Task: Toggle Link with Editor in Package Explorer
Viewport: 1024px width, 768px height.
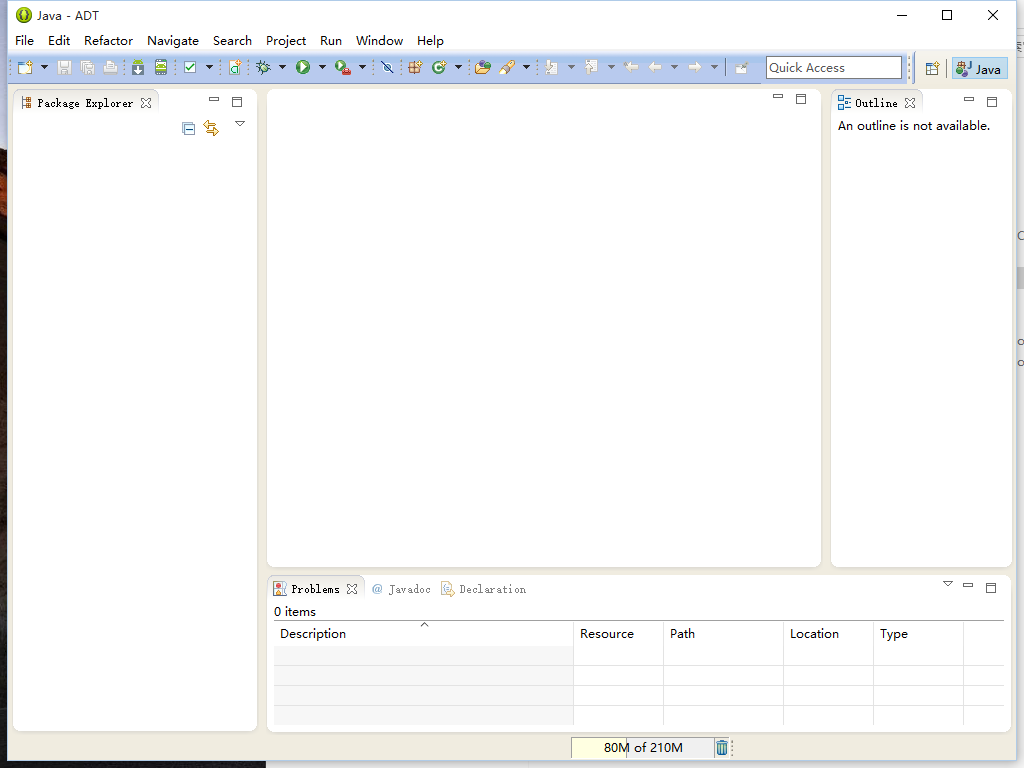Action: coord(211,128)
